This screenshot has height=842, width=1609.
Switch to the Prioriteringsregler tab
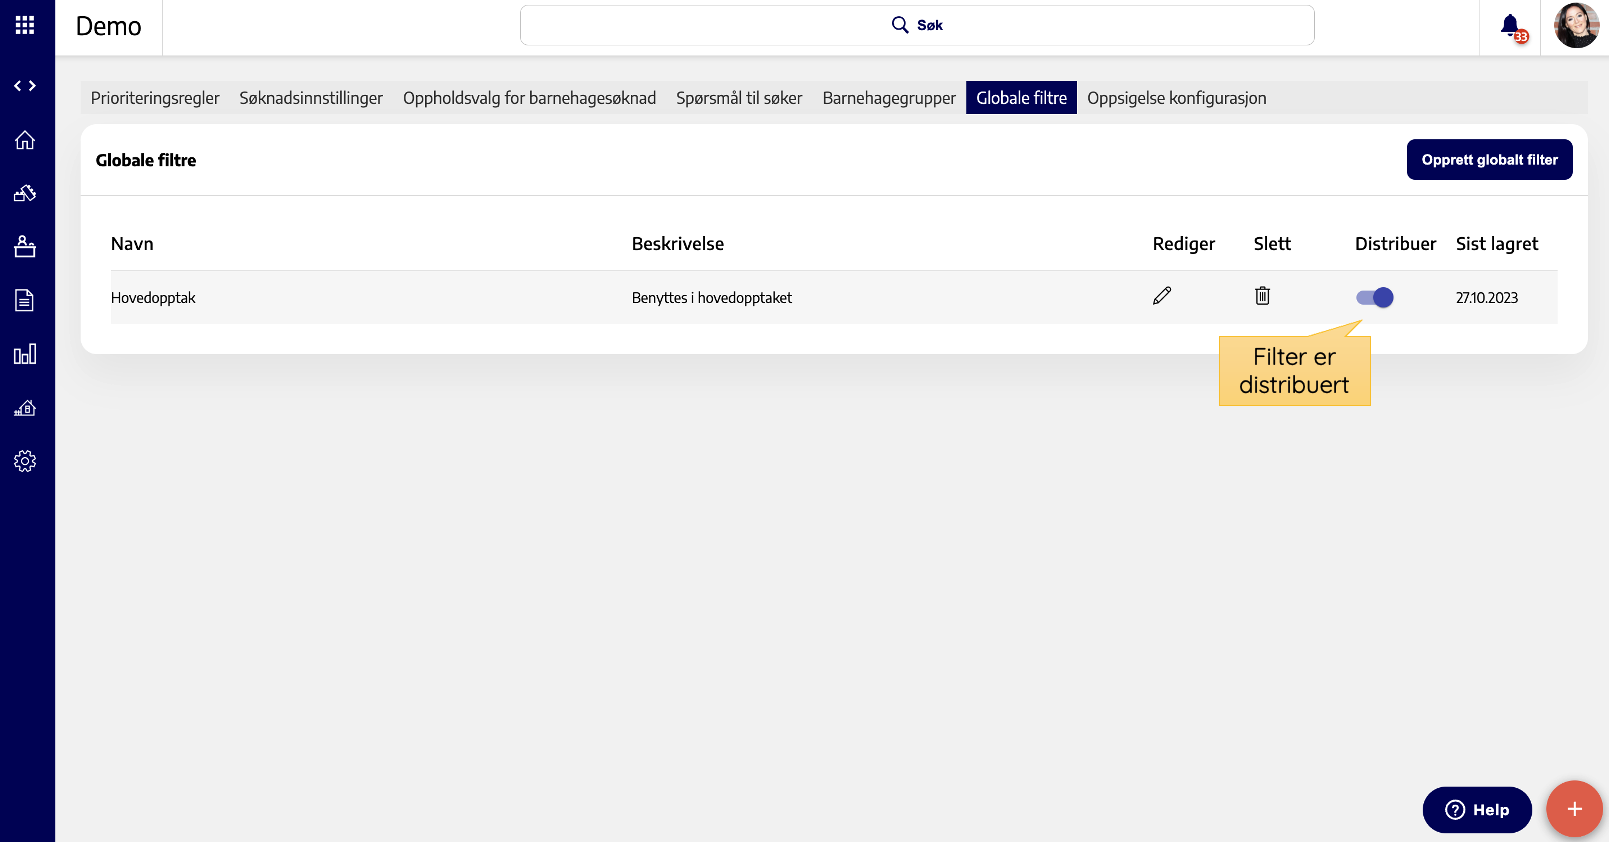[155, 98]
